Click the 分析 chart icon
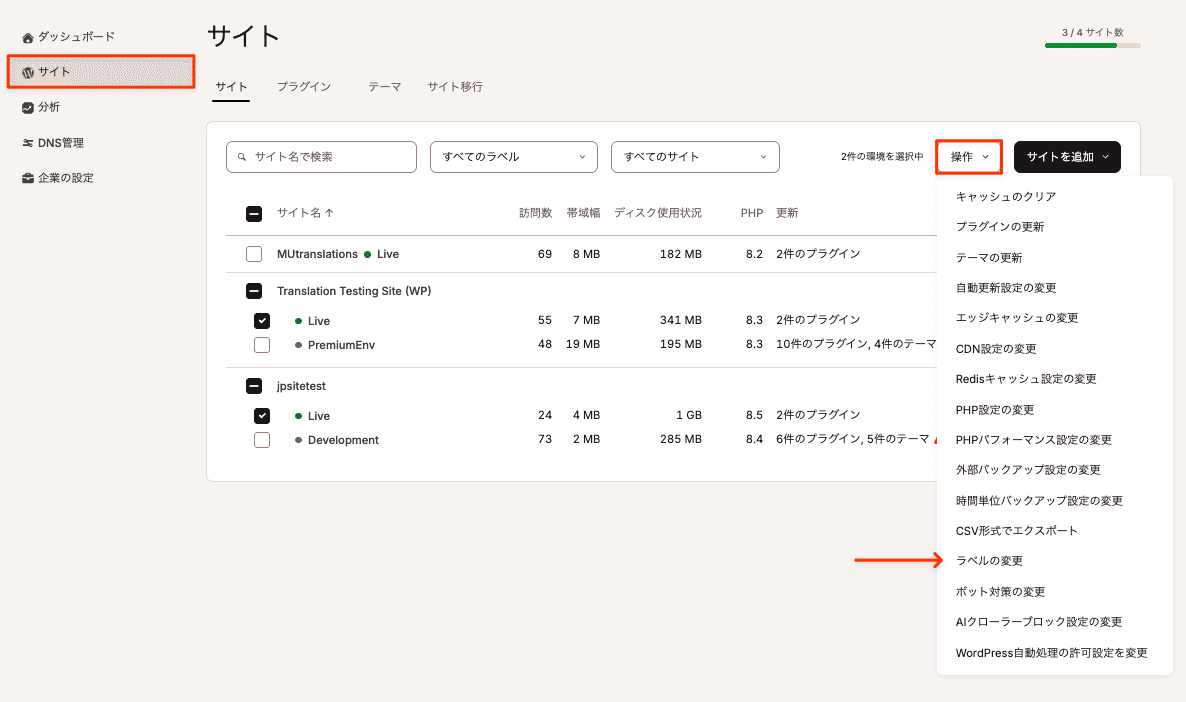Screen dimensions: 1186x702 (28, 107)
